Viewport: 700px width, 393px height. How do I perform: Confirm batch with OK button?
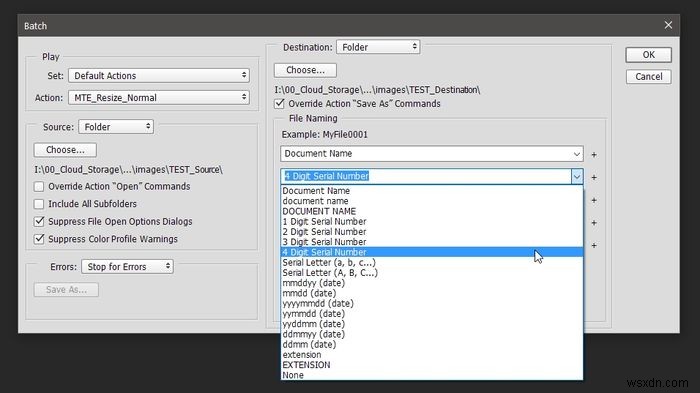[648, 54]
